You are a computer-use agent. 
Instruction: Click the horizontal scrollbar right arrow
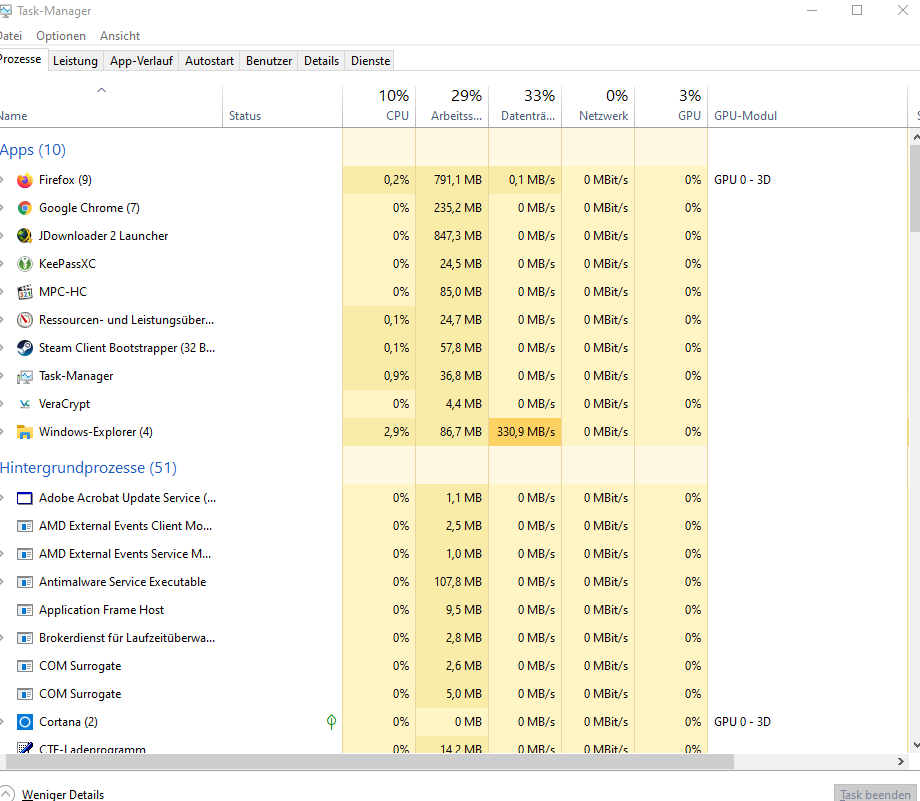tap(901, 761)
